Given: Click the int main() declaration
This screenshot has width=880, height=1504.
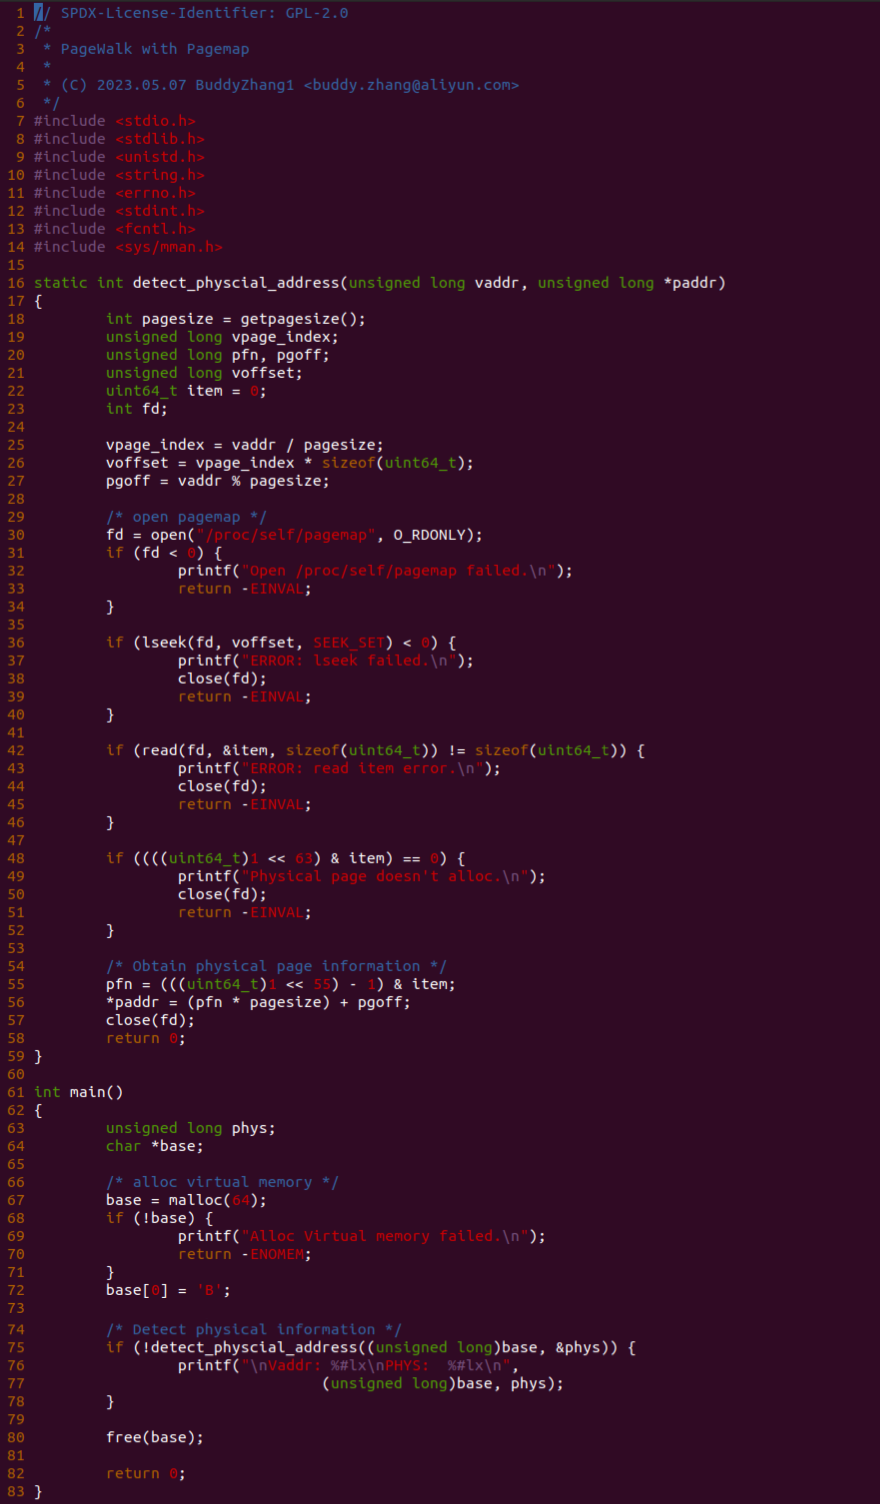Looking at the screenshot, I should pyautogui.click(x=78, y=1092).
